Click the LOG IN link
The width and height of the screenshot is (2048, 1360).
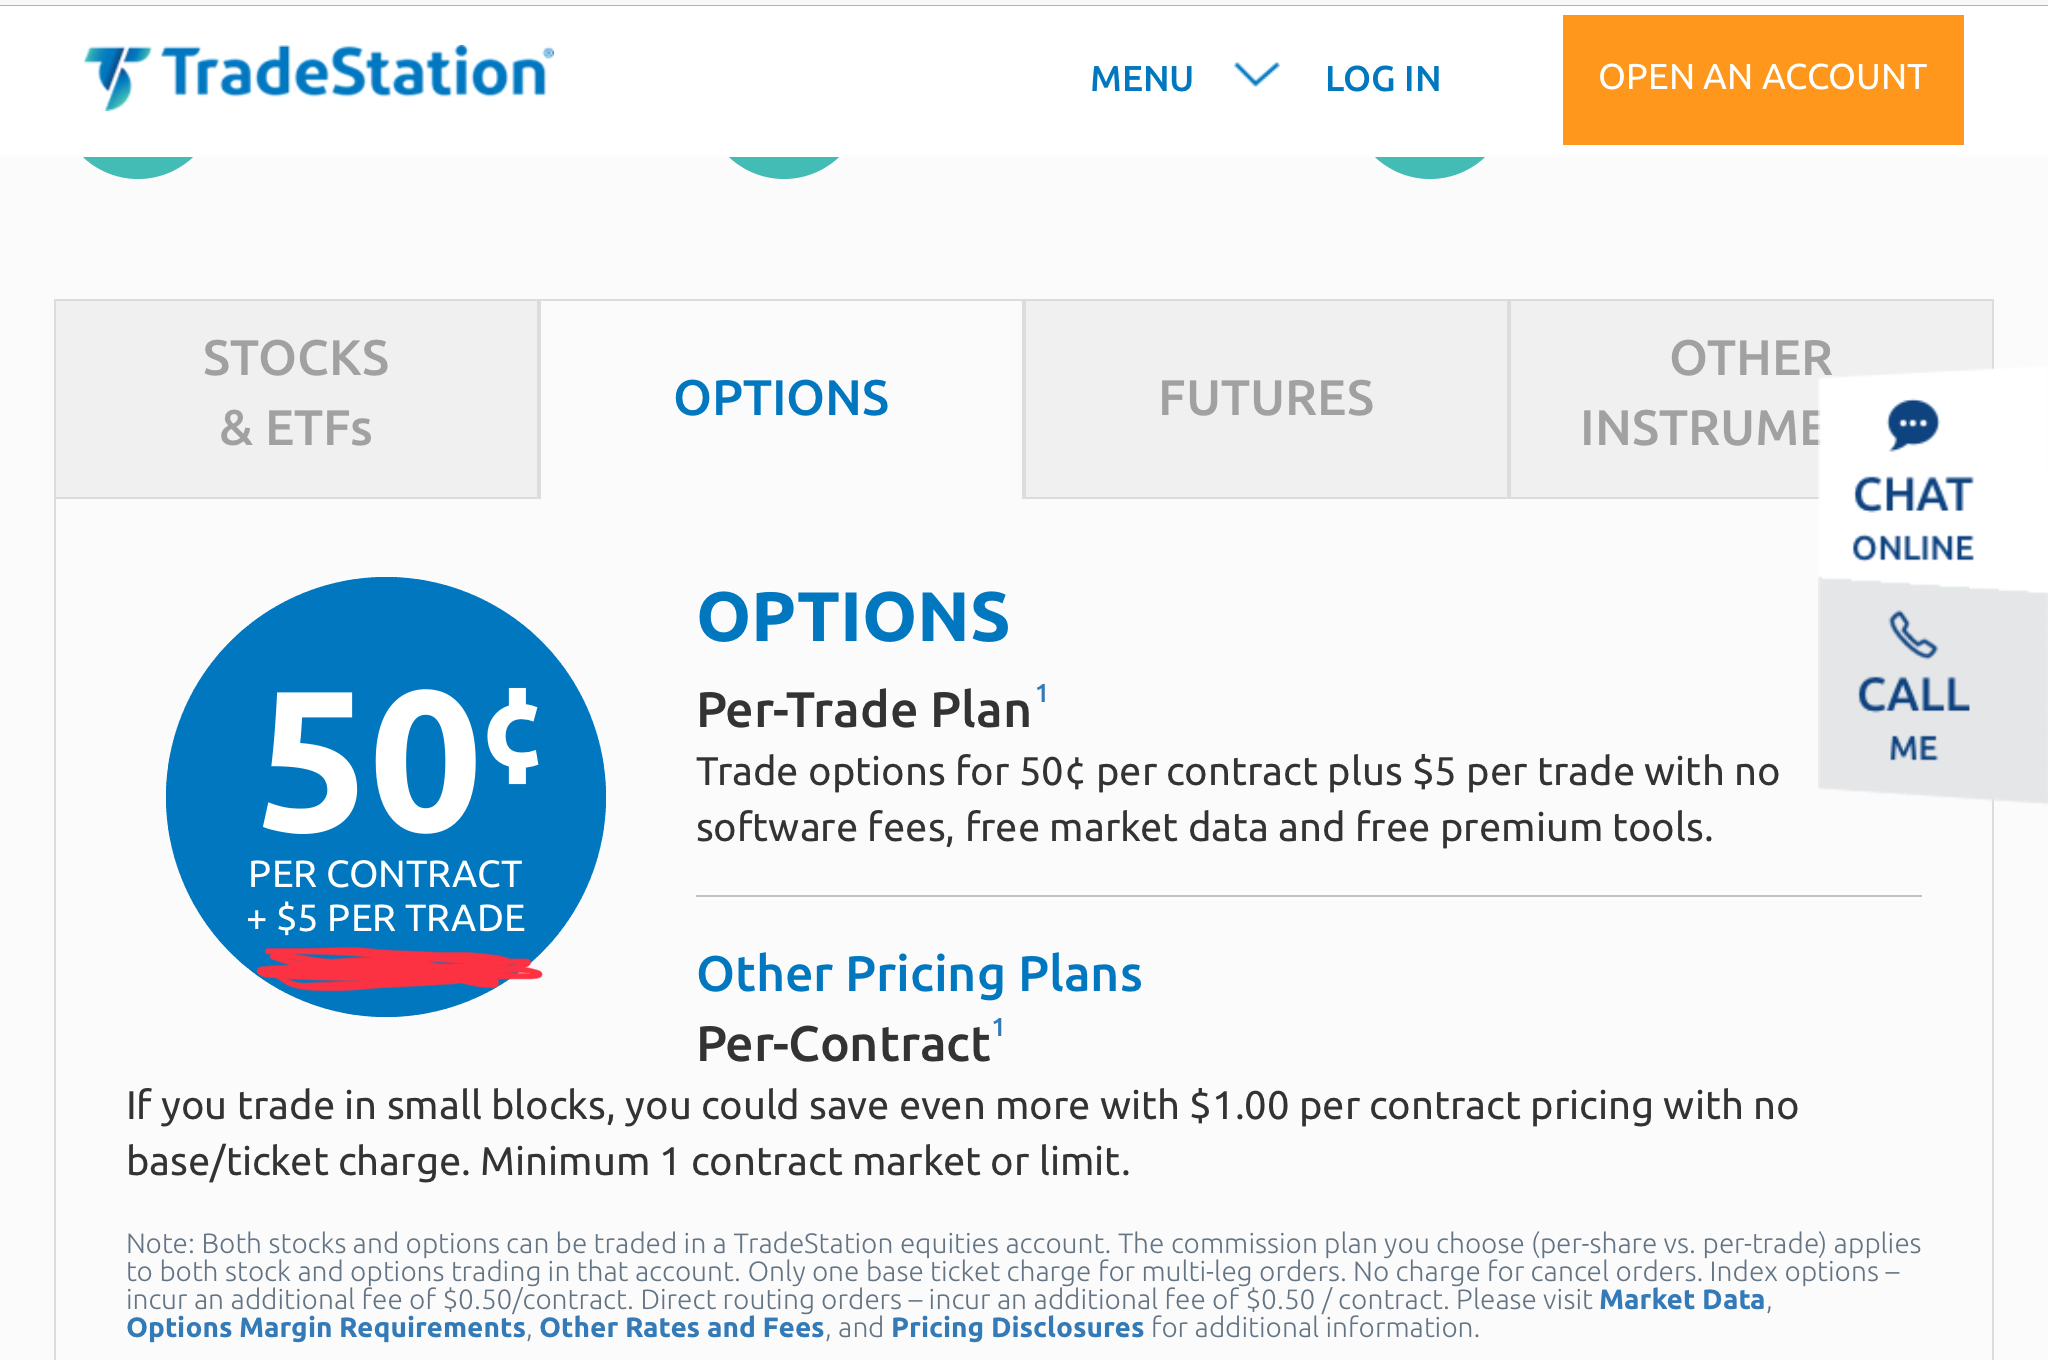tap(1383, 78)
